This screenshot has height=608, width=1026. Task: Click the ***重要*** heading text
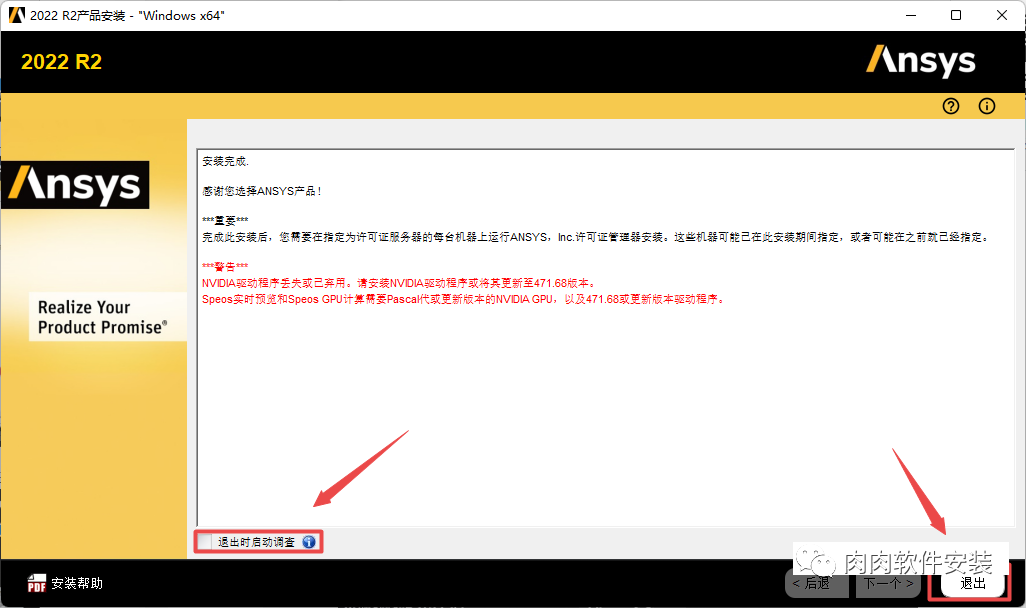[225, 221]
